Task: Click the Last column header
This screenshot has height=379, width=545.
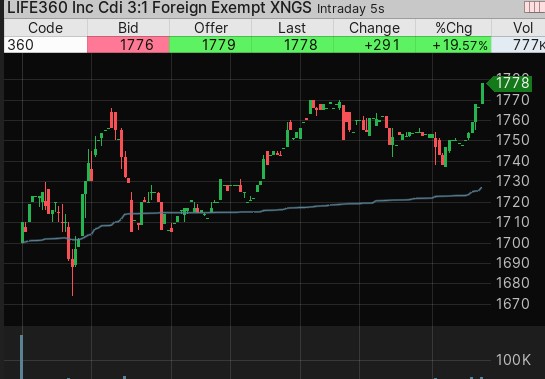Action: [292, 28]
